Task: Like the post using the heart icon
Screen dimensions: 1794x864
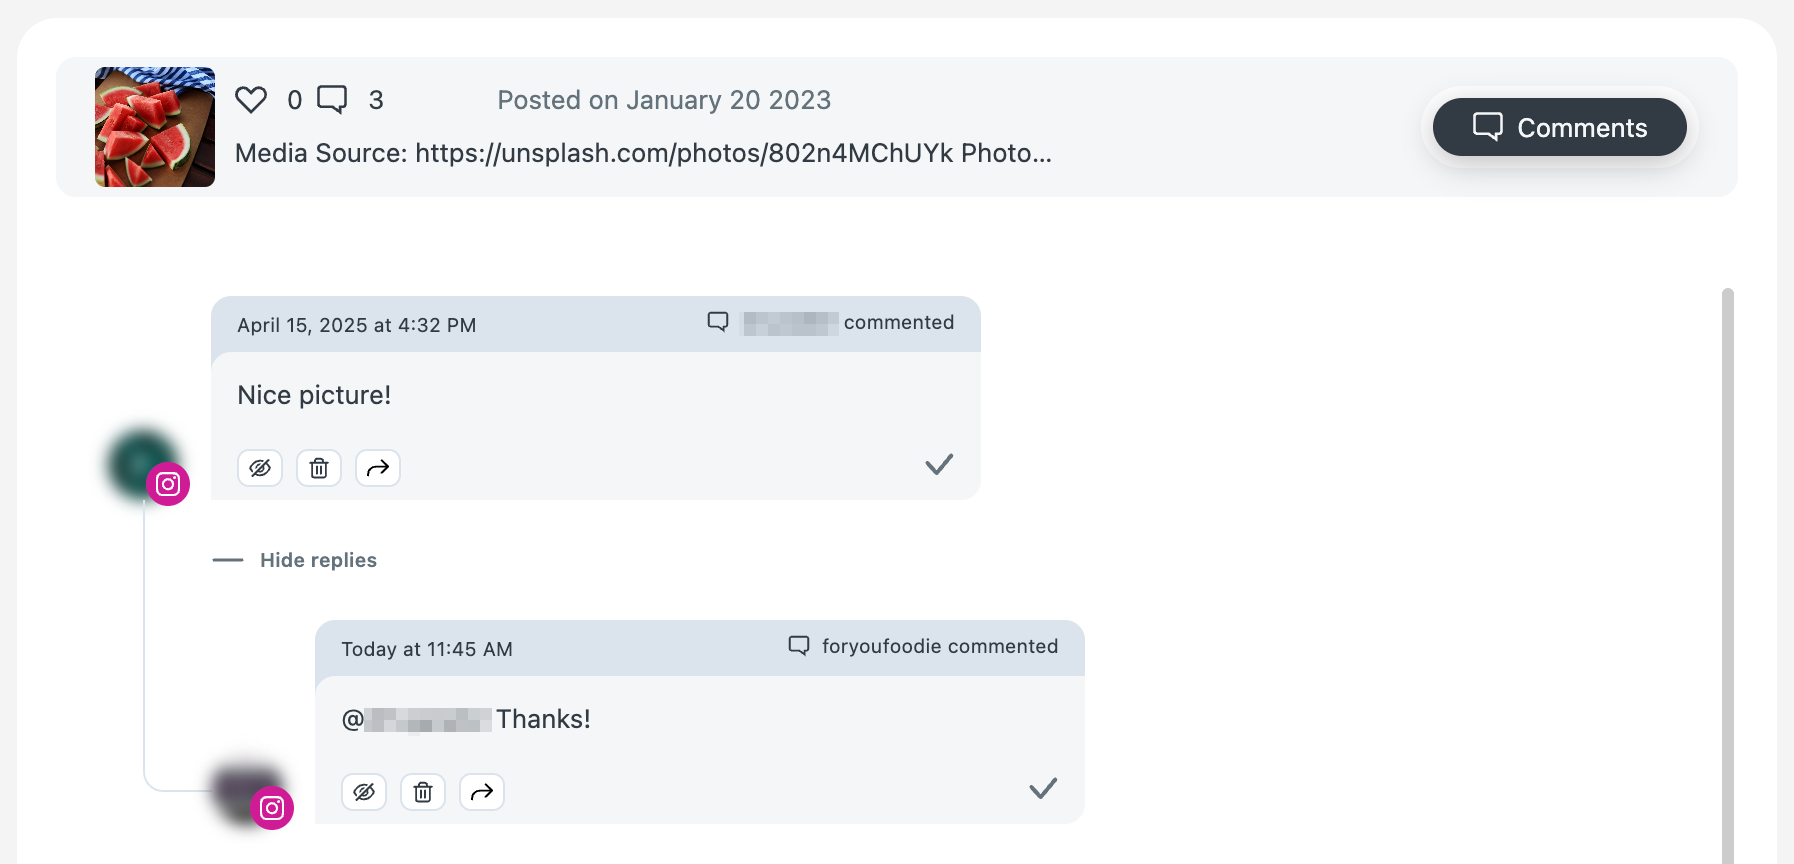Action: 251,99
